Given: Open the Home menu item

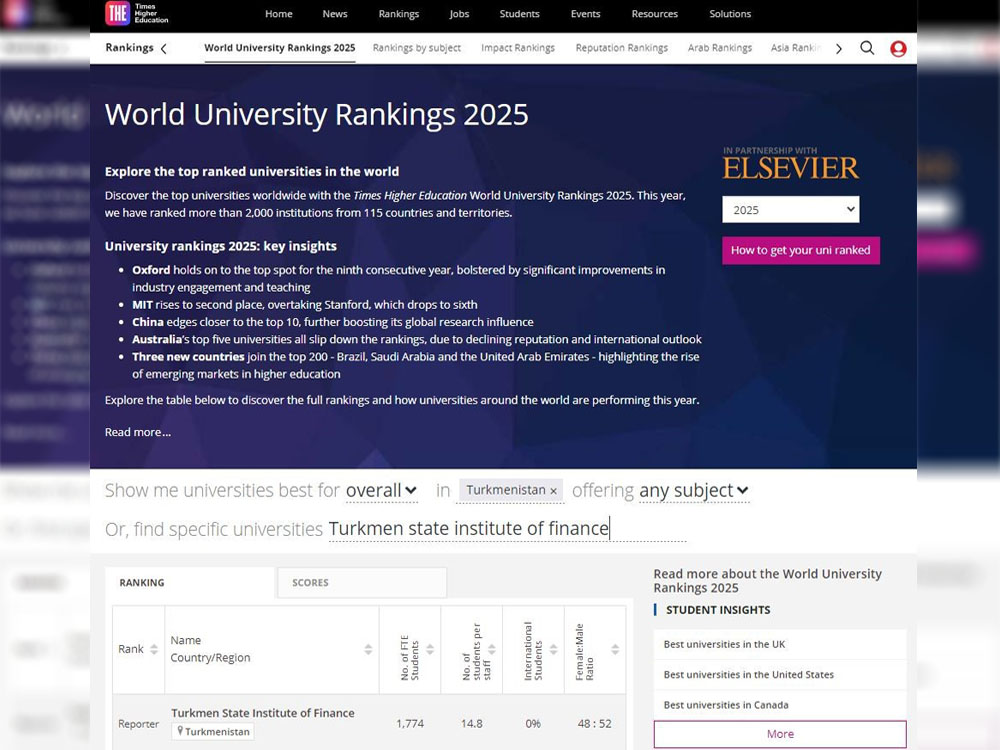Looking at the screenshot, I should tap(279, 14).
